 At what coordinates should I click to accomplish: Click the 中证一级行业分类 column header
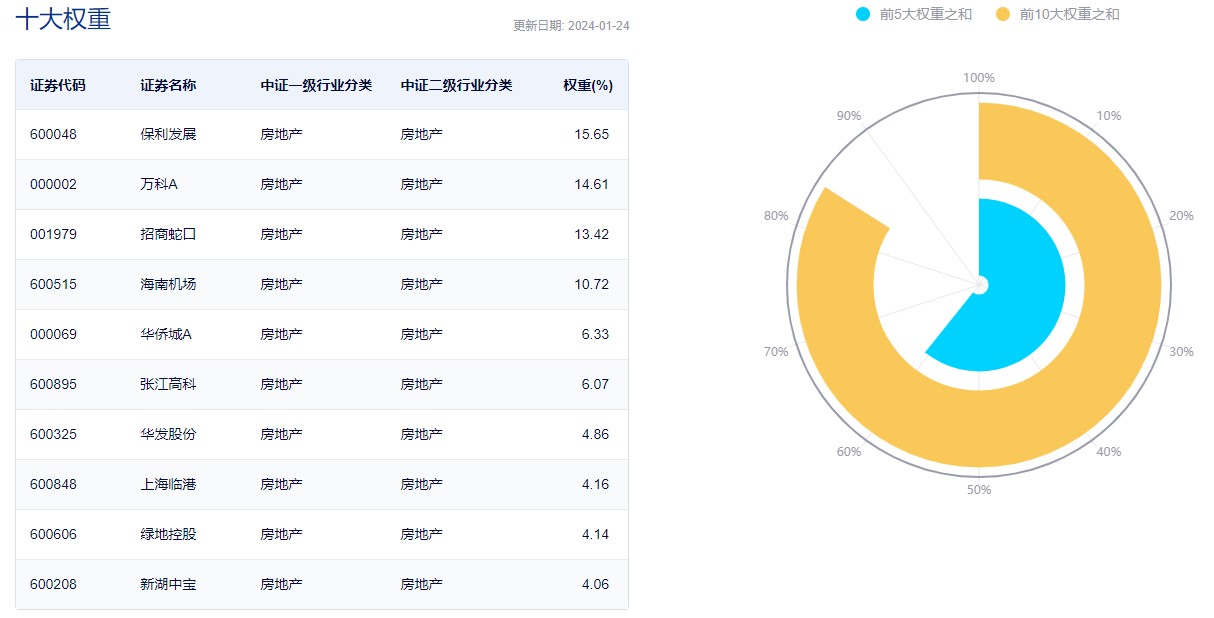pos(316,85)
